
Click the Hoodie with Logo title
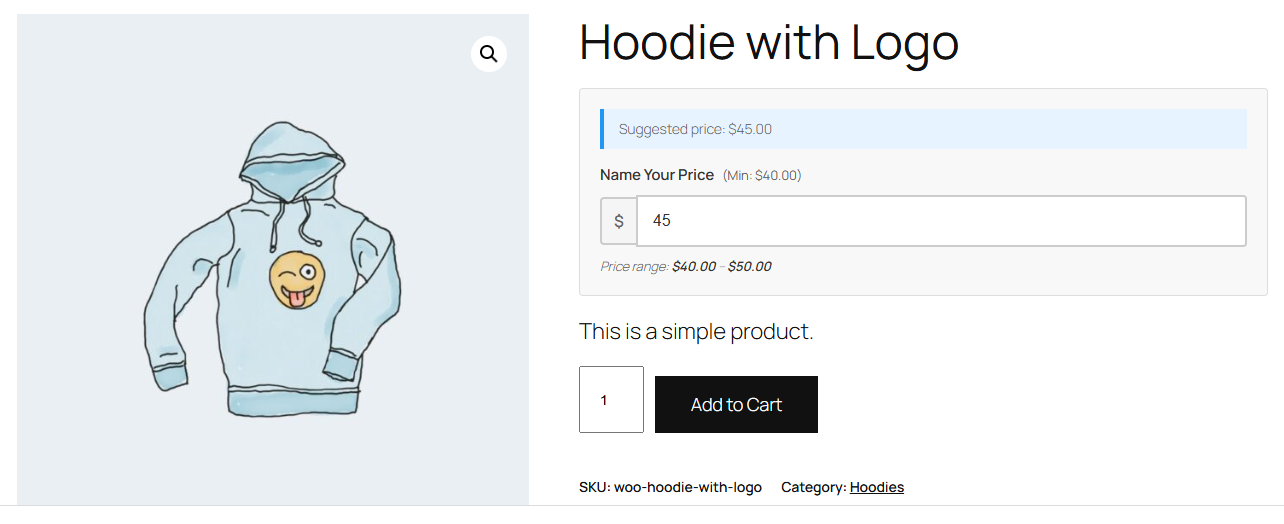coord(768,43)
